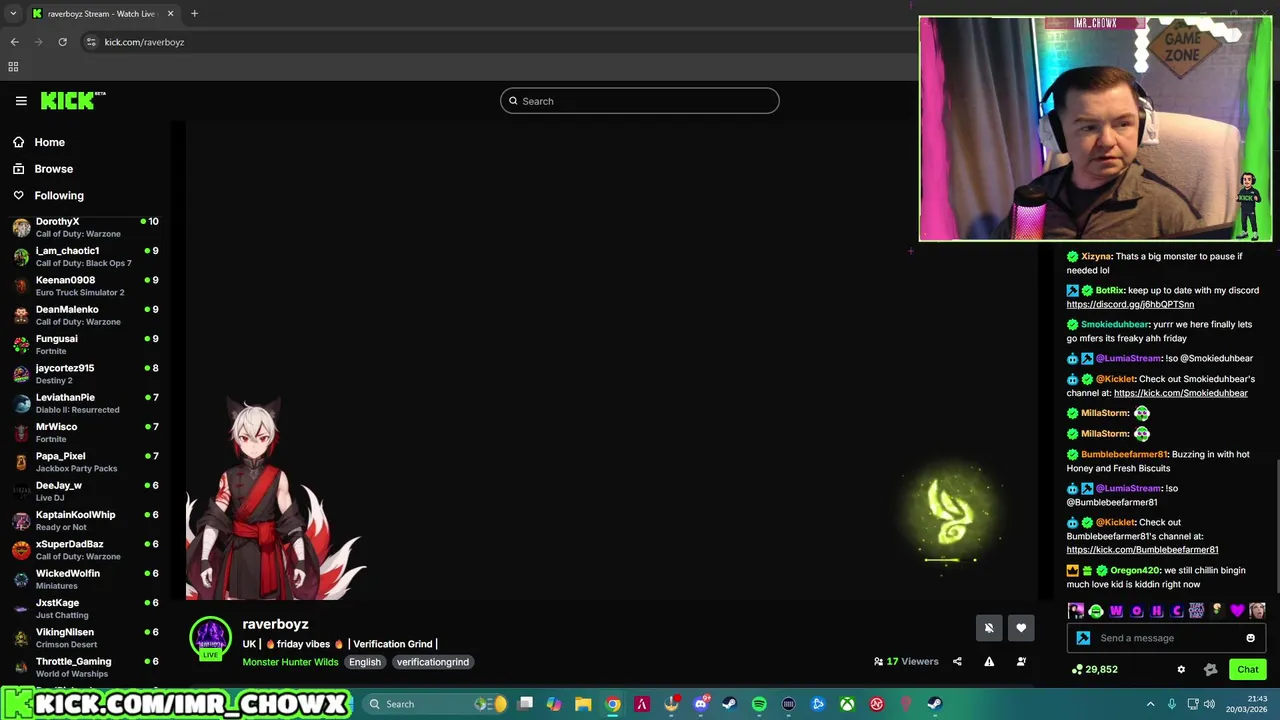Click the splat icon beside Chat button
The height and width of the screenshot is (720, 1280).
[1210, 670]
